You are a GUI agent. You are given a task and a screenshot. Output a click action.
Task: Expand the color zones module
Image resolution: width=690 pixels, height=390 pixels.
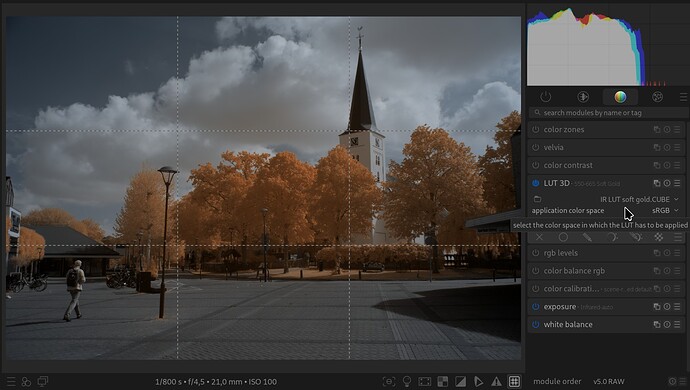564,129
